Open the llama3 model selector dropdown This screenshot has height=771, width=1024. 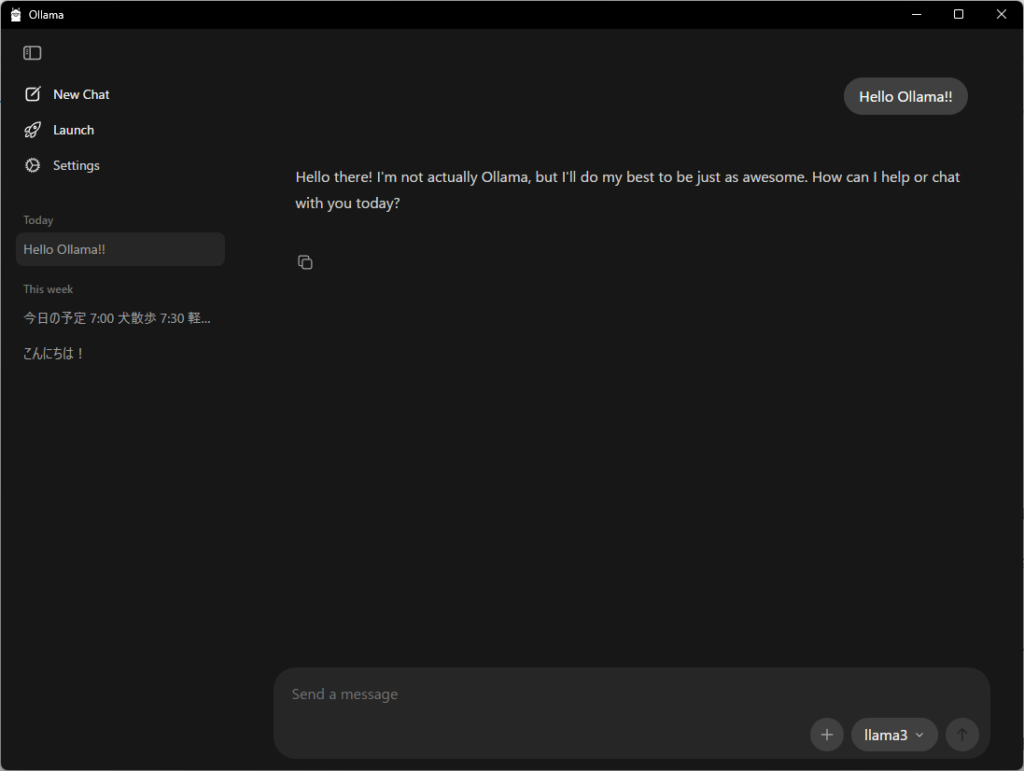click(885, 735)
